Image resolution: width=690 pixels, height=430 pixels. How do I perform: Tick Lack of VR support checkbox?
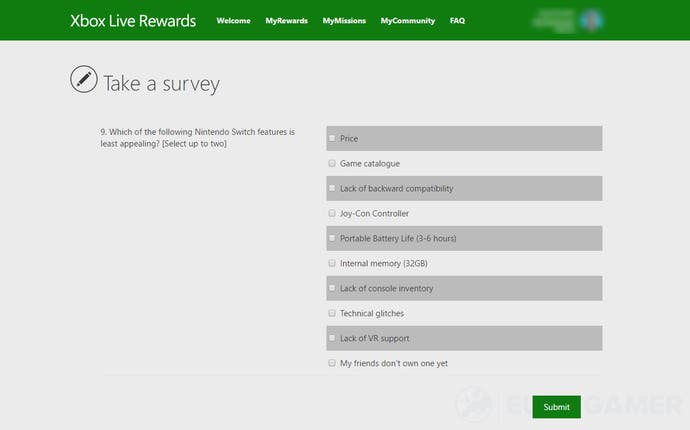click(x=332, y=338)
